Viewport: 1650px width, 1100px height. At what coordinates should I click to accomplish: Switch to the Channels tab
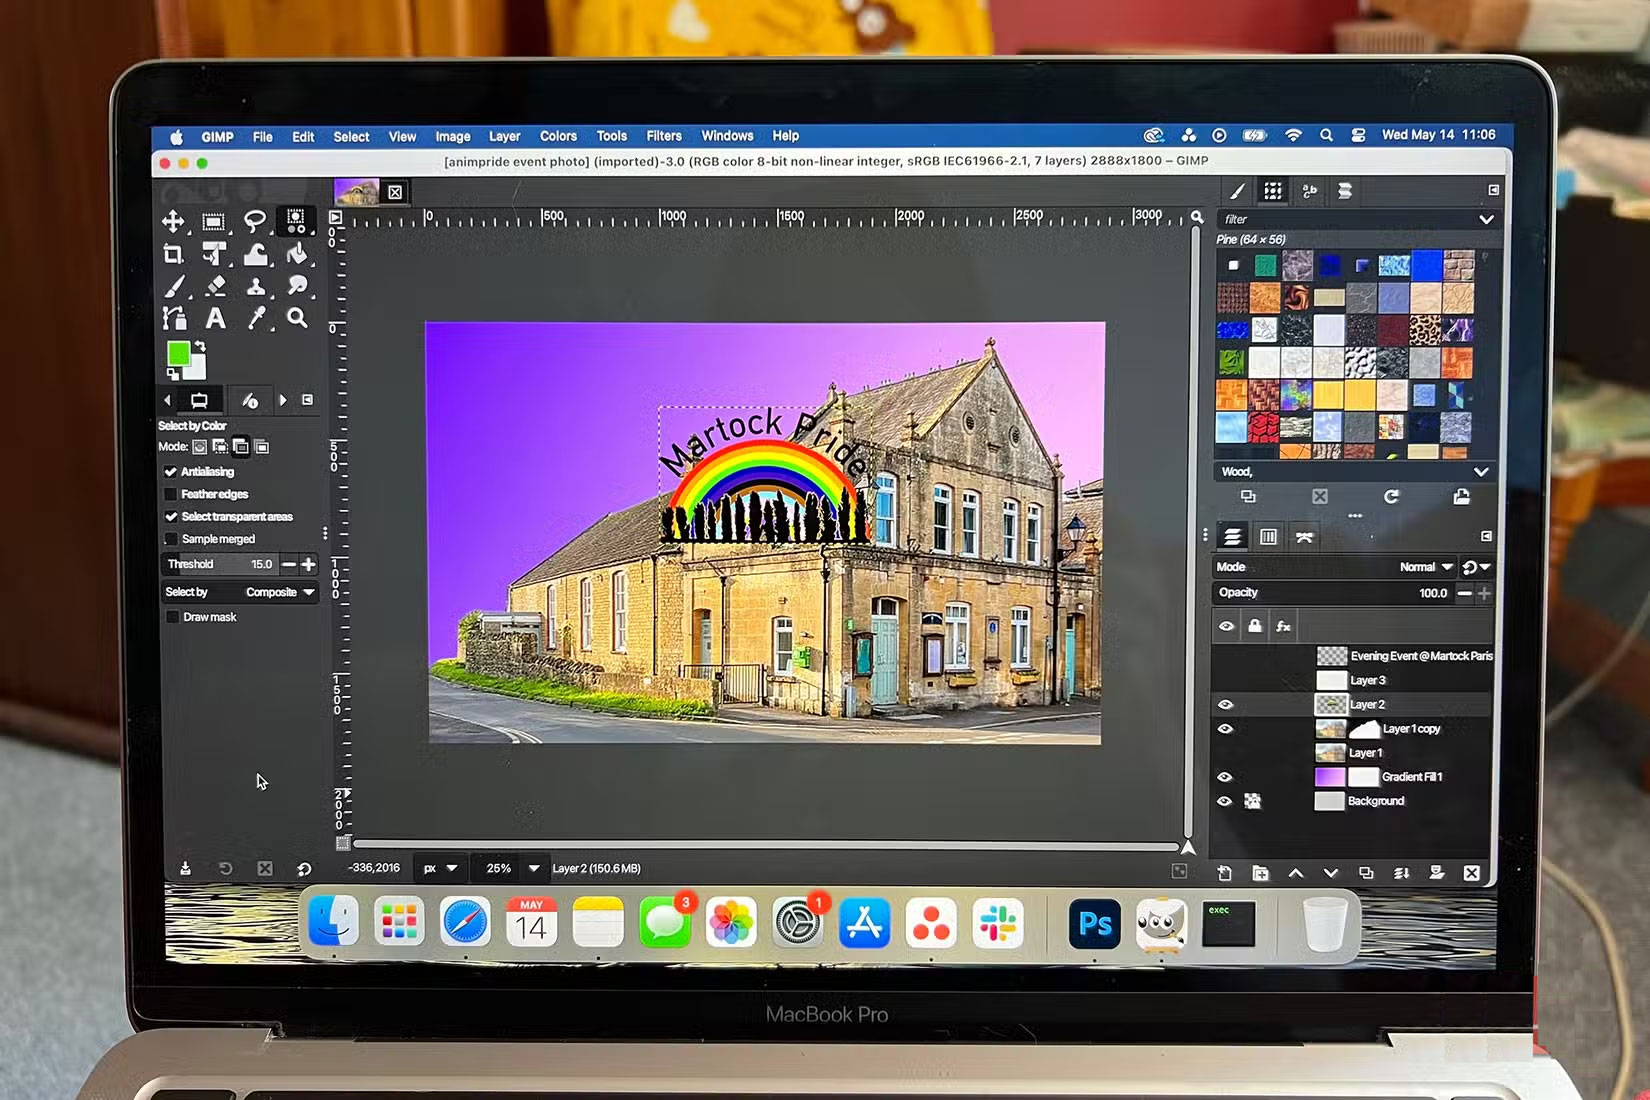point(1268,537)
